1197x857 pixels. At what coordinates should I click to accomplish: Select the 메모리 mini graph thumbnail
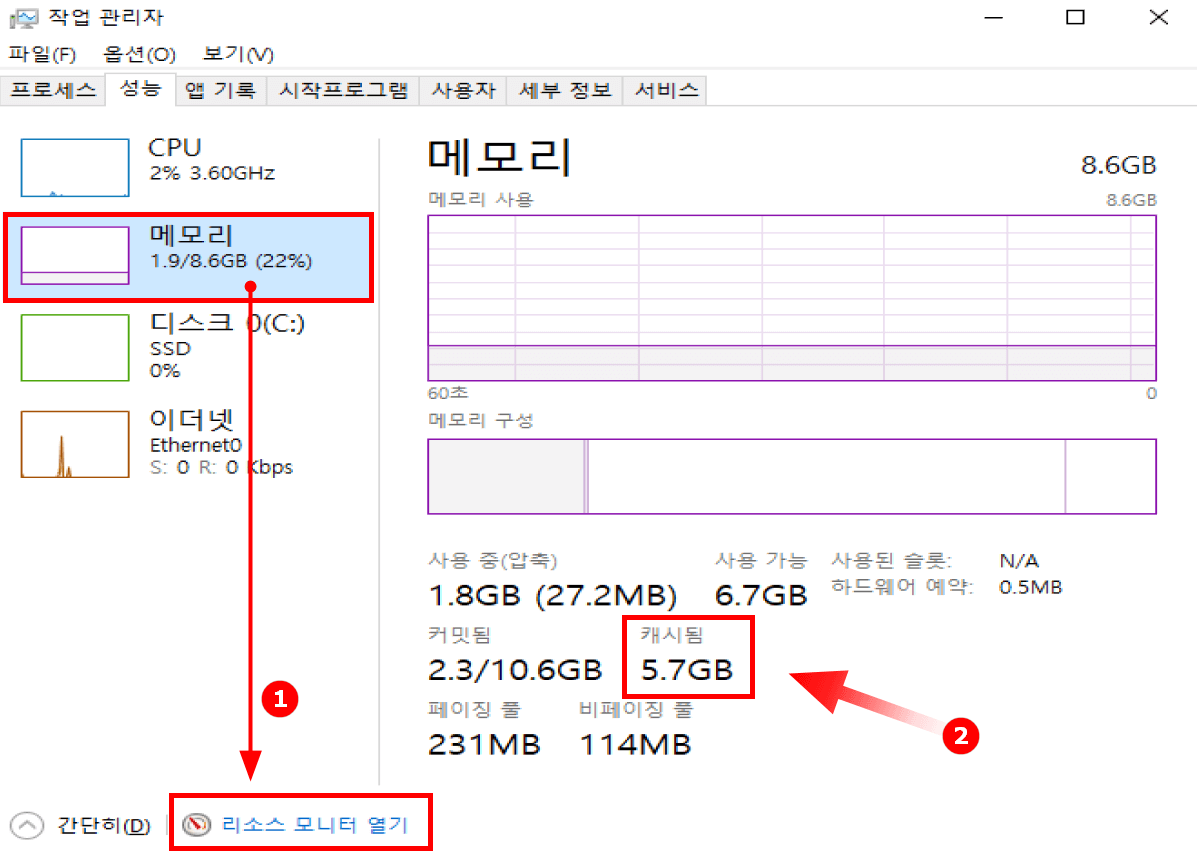tap(75, 255)
